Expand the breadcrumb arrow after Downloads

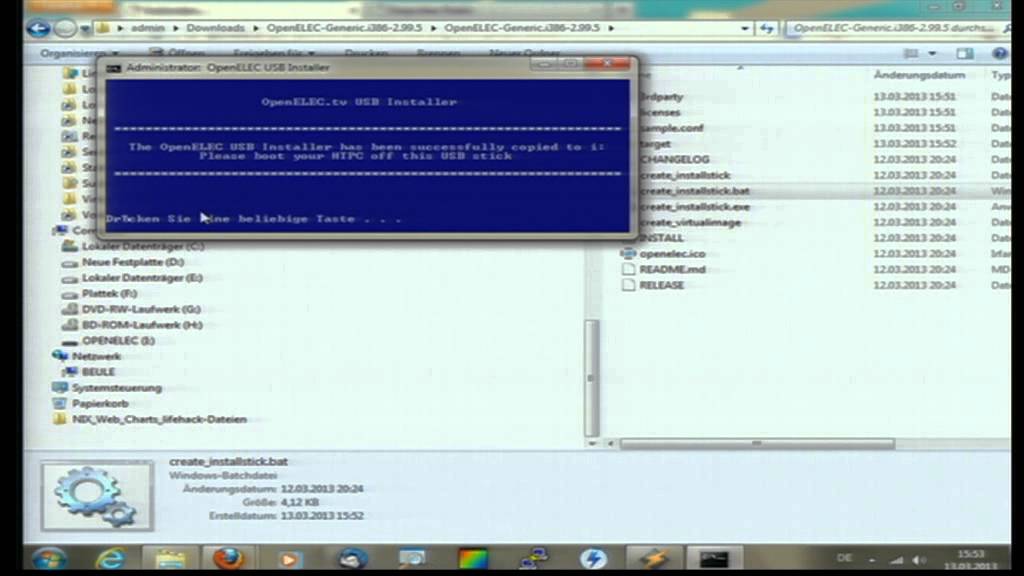pyautogui.click(x=255, y=28)
